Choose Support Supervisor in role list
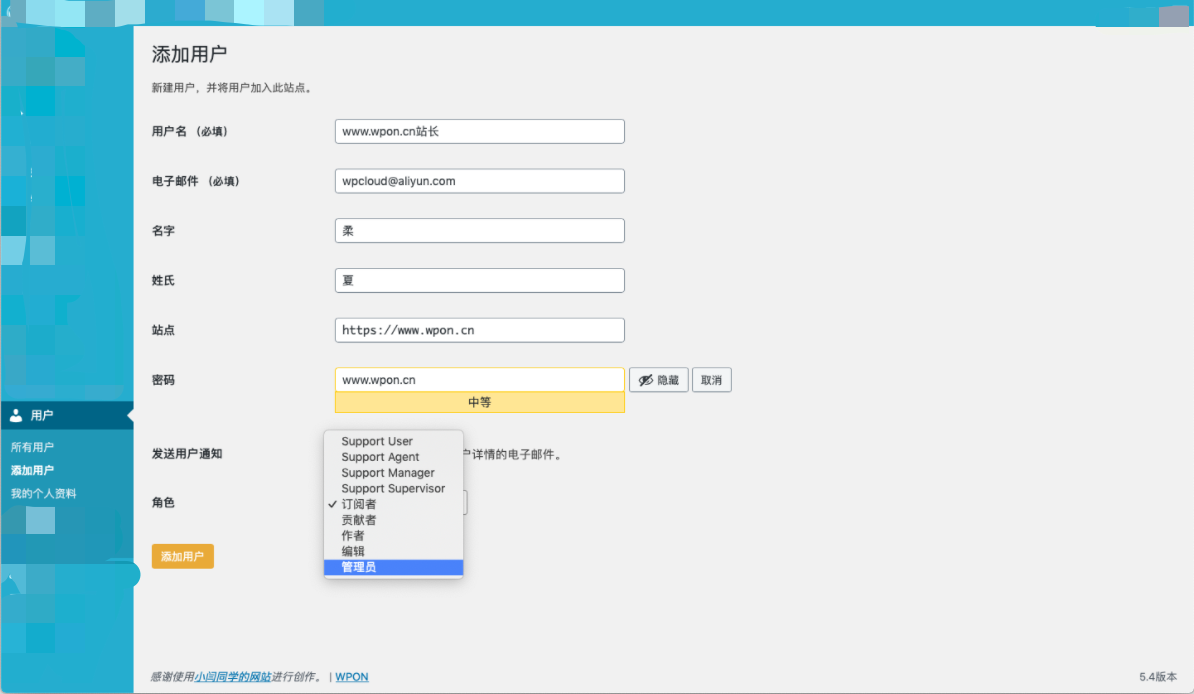Screen dimensions: 1194x694 (x=393, y=488)
